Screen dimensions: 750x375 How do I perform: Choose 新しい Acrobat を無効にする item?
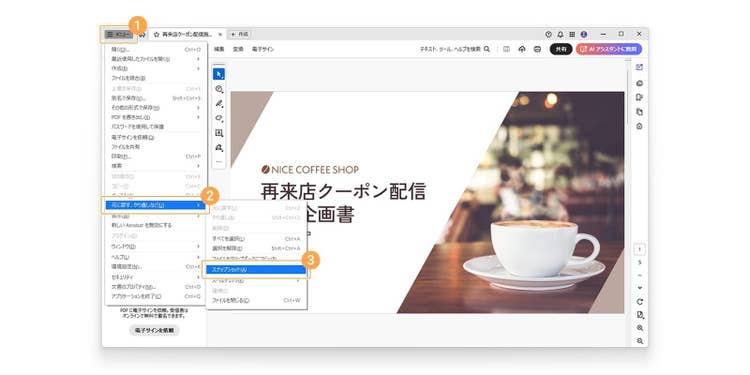click(x=155, y=225)
